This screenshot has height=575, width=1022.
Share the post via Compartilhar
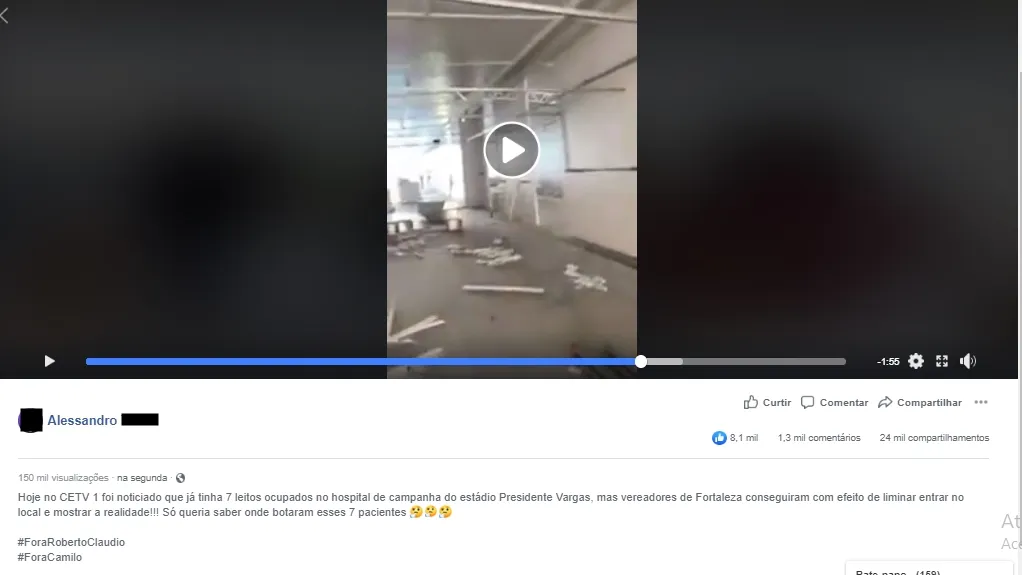click(x=920, y=402)
